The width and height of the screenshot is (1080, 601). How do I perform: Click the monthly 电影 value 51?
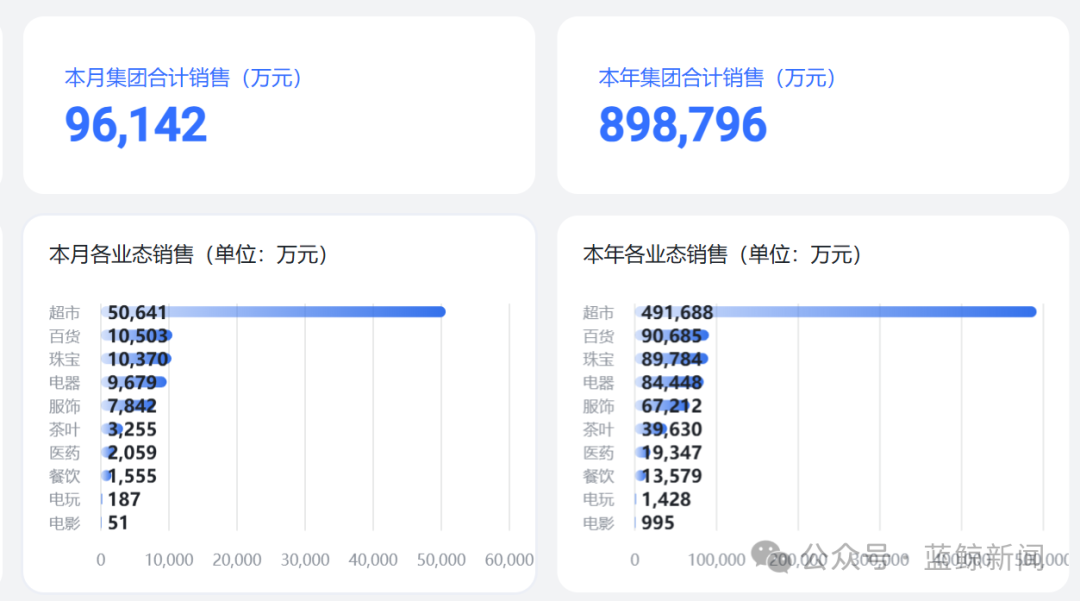118,523
